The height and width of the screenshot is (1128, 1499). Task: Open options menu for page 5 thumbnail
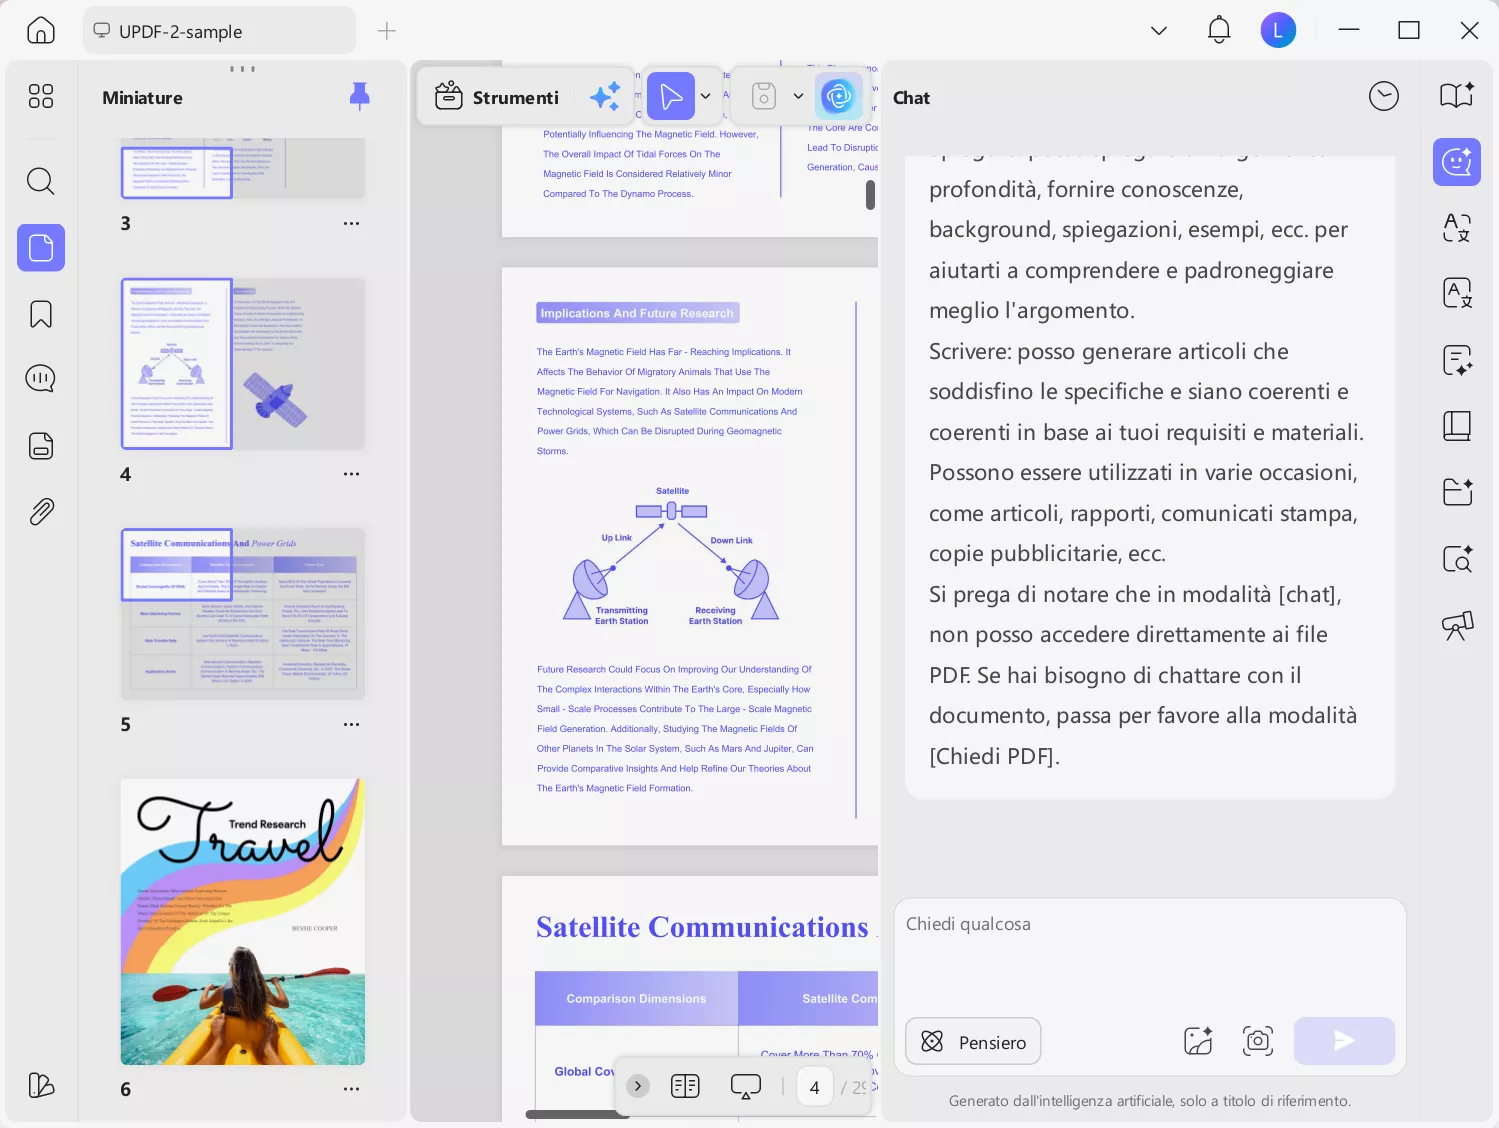[351, 724]
